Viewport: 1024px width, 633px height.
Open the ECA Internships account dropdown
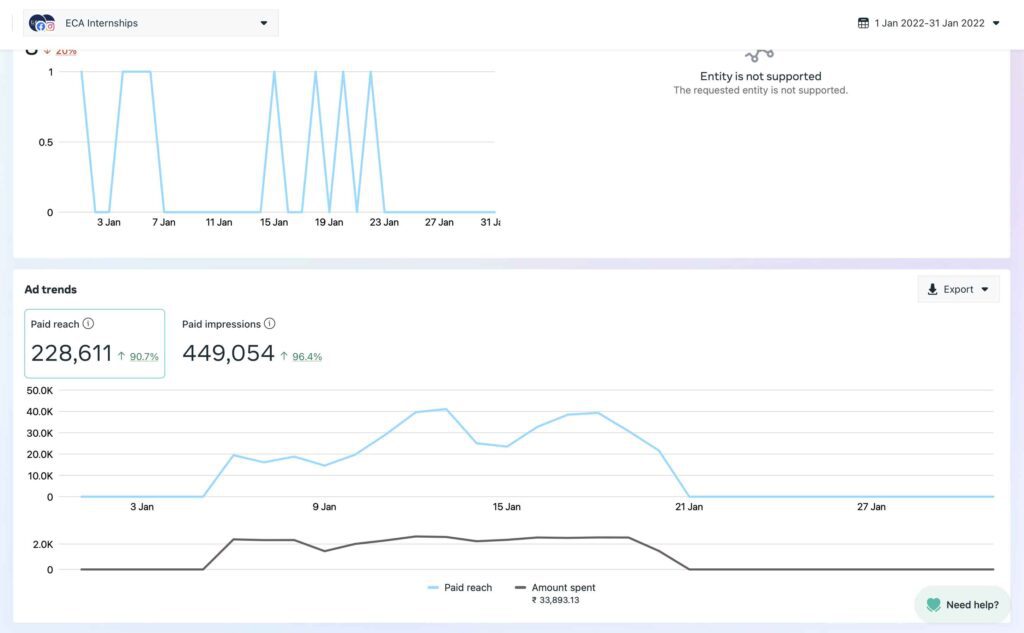coord(263,23)
